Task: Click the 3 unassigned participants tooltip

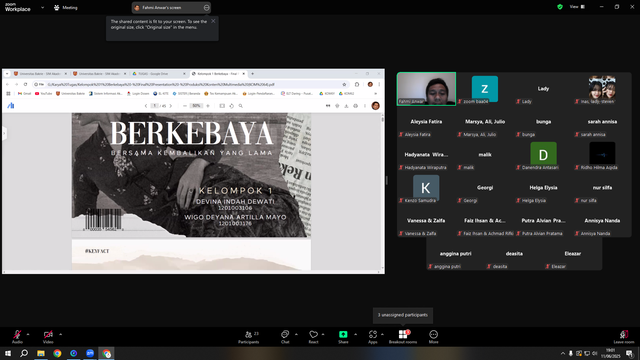Action: [403, 315]
